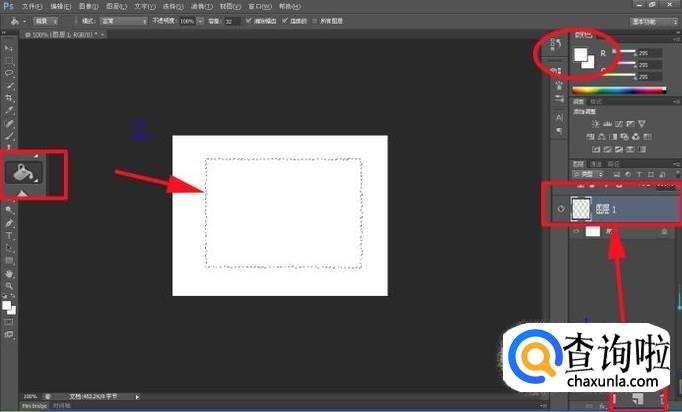682x412 pixels.
Task: Open the Character panel icon
Action: [x=559, y=117]
